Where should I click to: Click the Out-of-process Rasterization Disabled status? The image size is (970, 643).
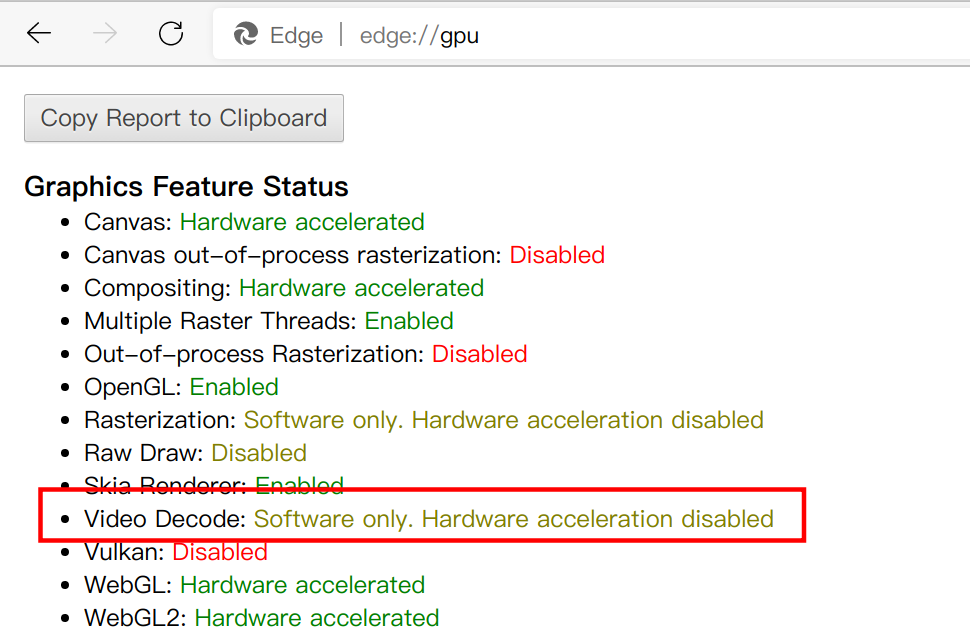(x=479, y=354)
